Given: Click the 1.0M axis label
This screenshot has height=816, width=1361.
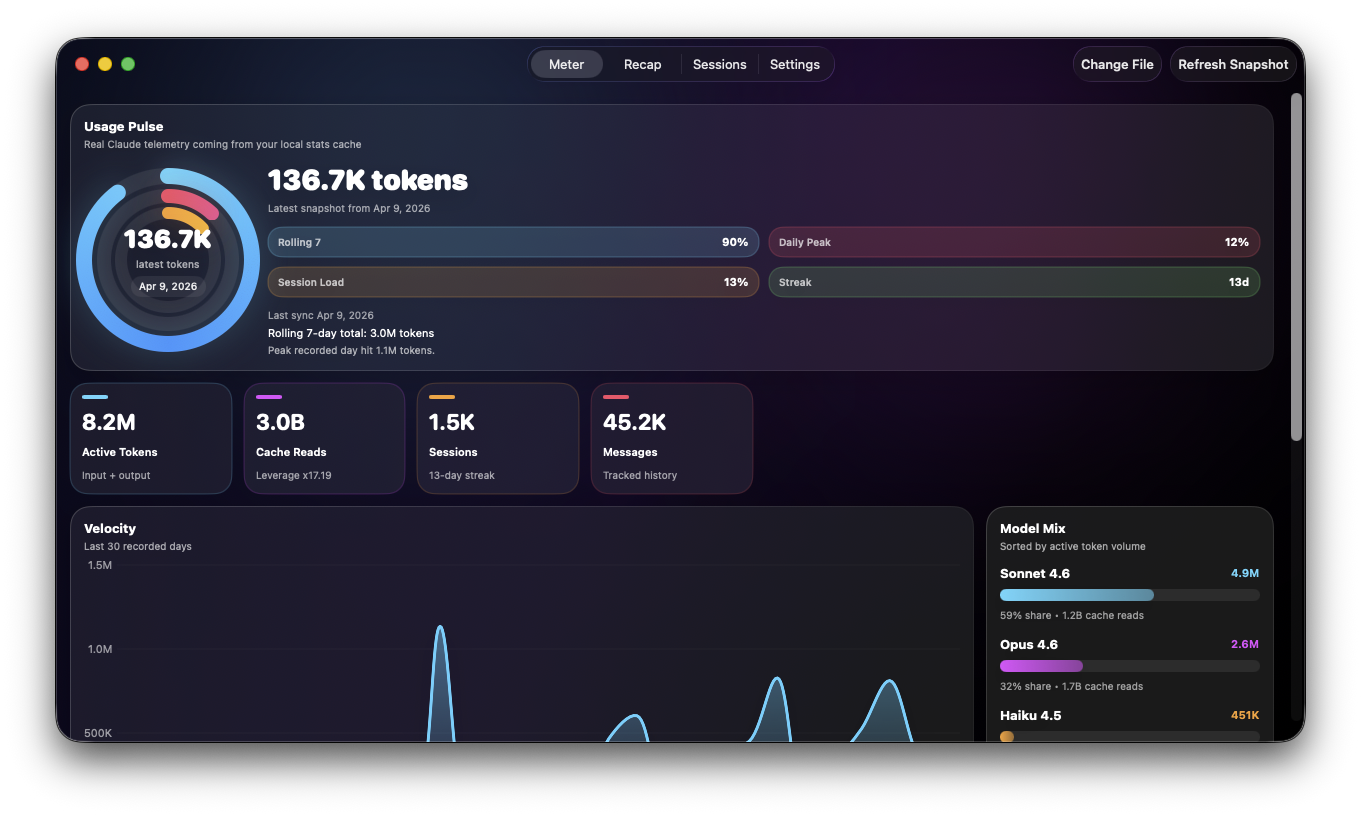Looking at the screenshot, I should tap(100, 650).
